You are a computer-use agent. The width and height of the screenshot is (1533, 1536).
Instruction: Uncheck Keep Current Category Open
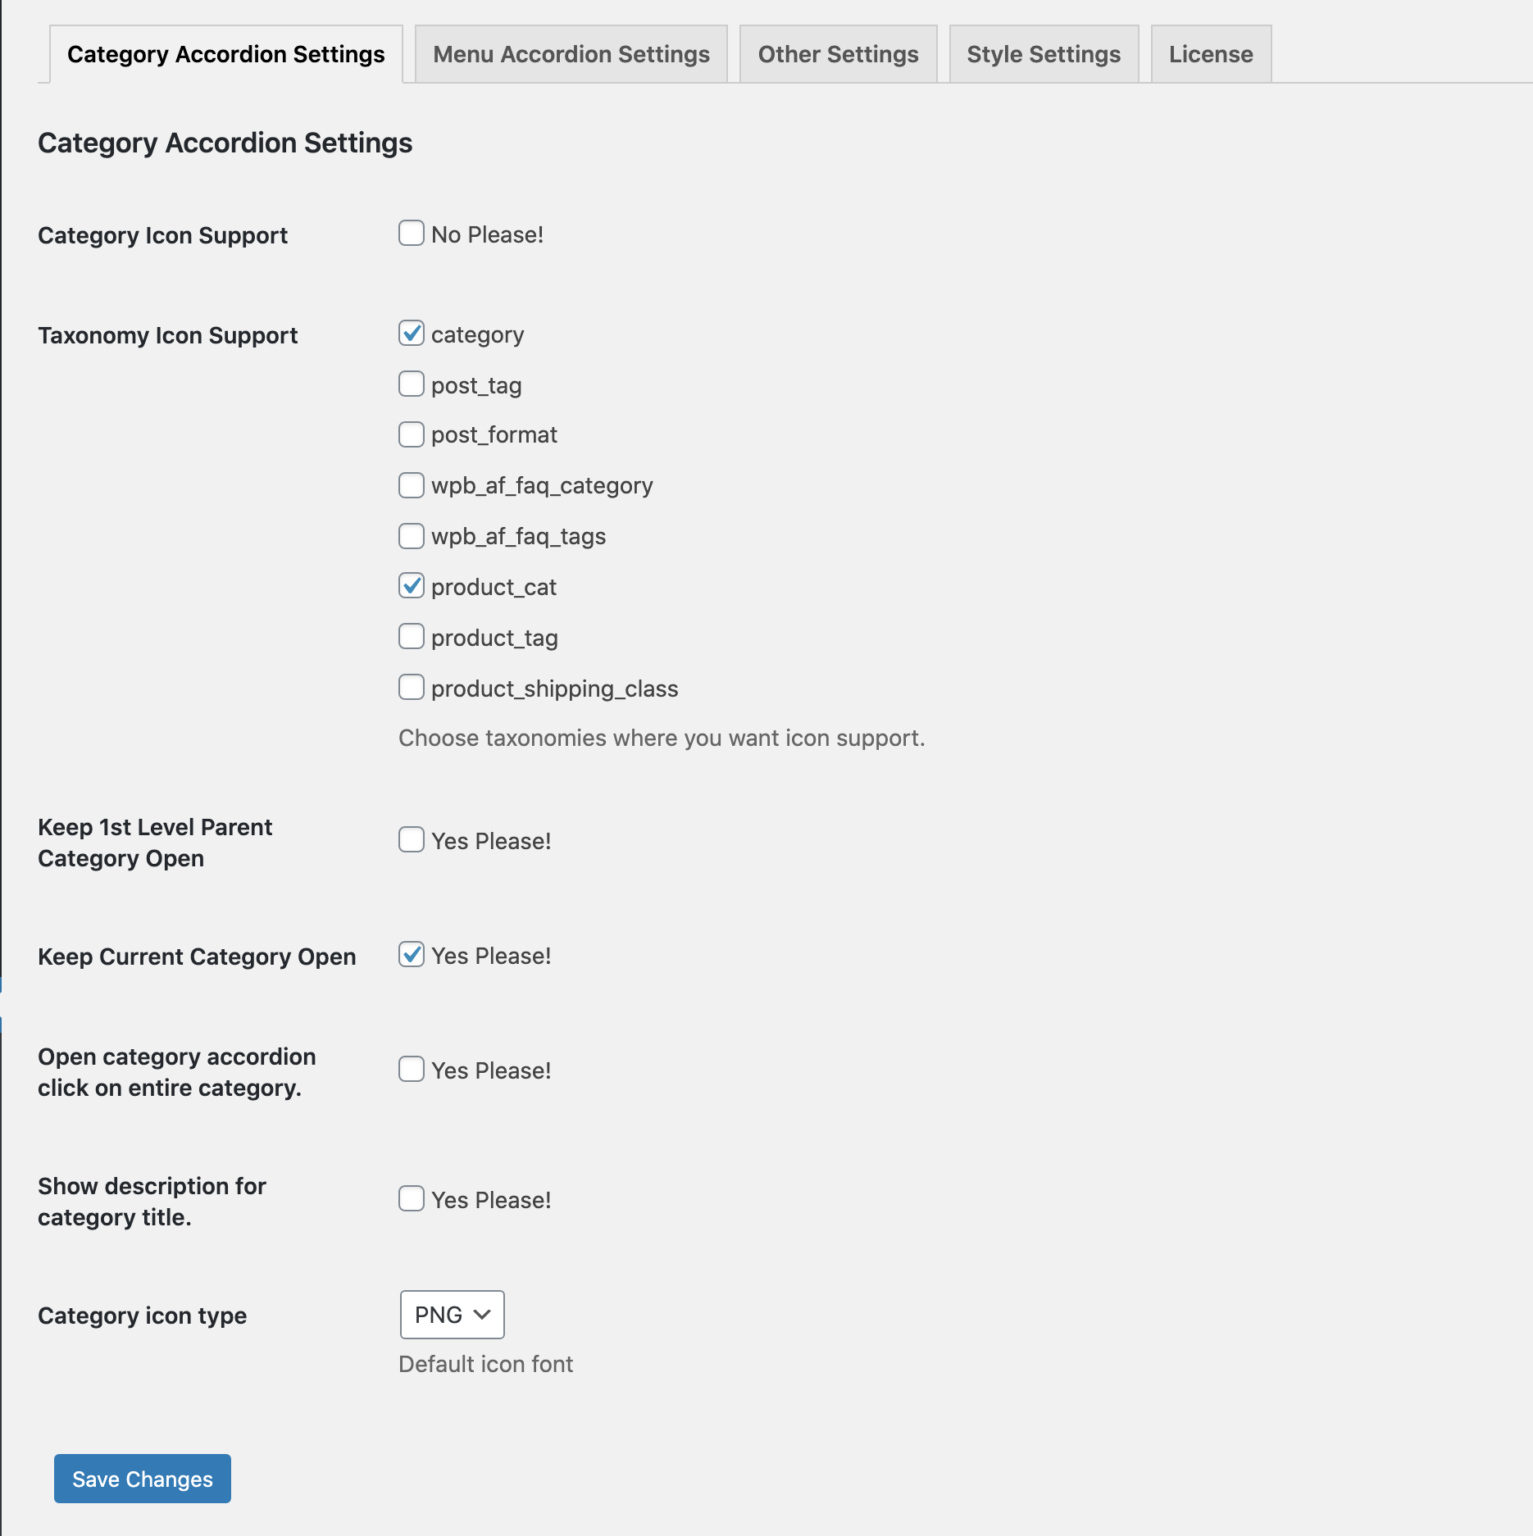pos(411,955)
